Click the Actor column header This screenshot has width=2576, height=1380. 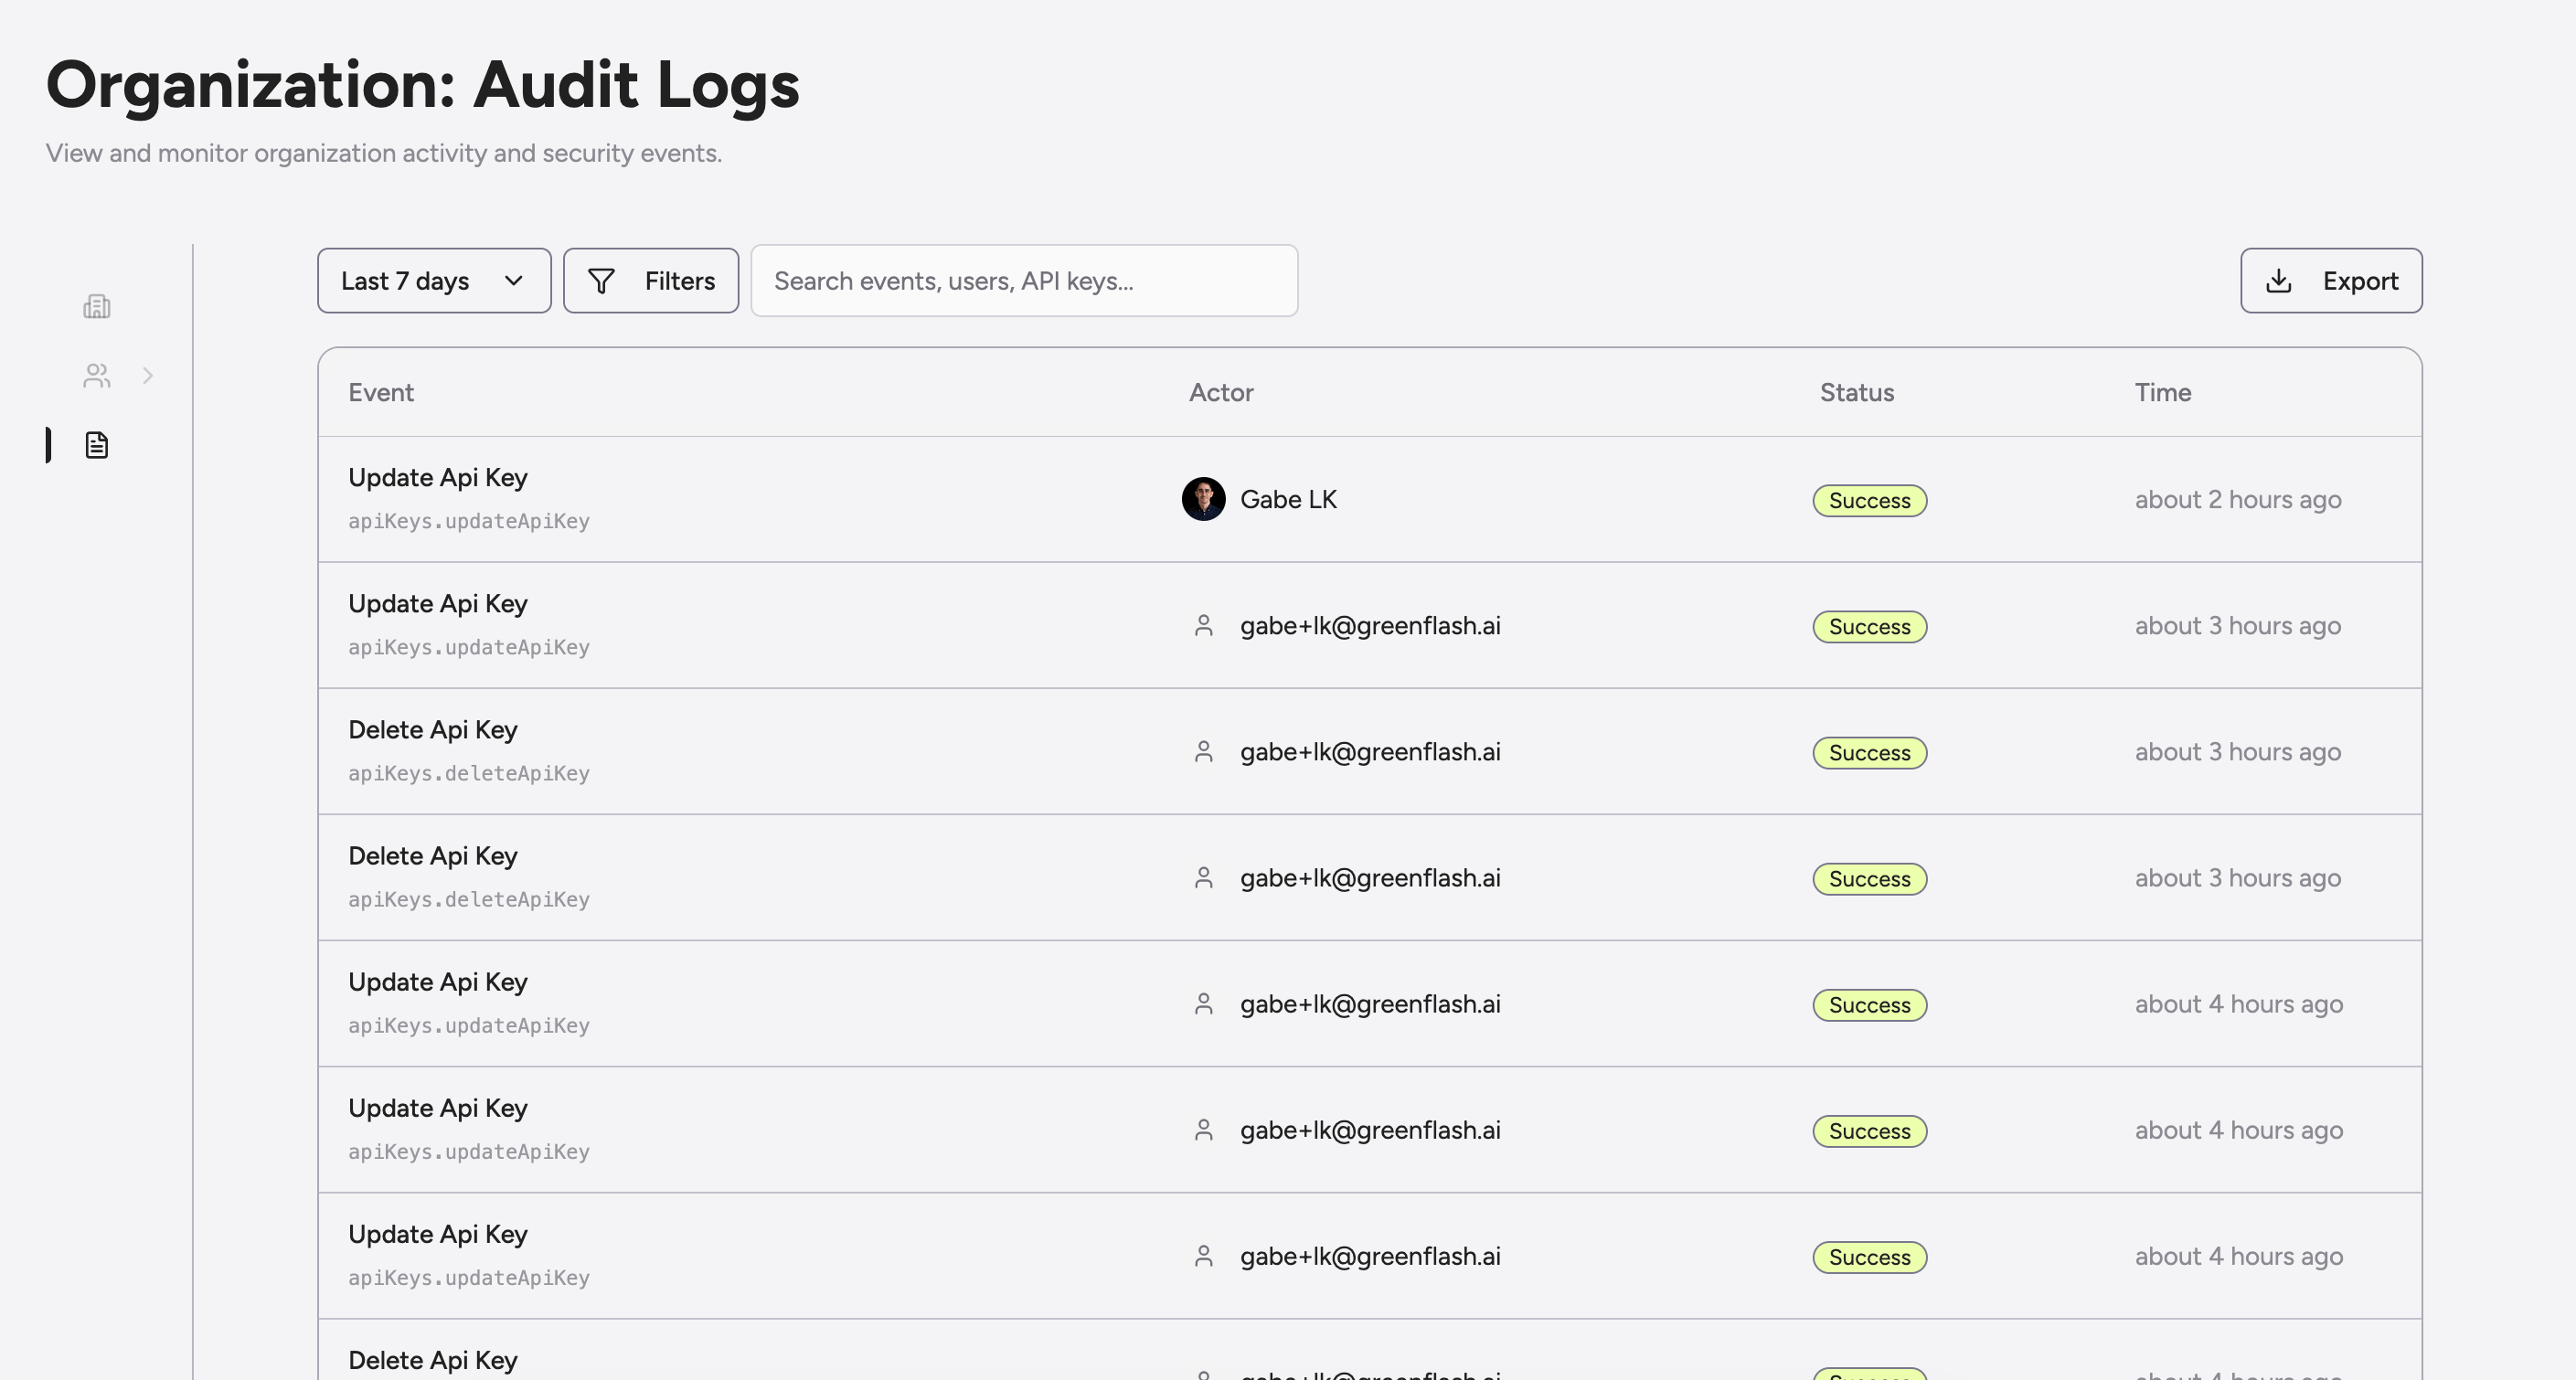(1221, 392)
